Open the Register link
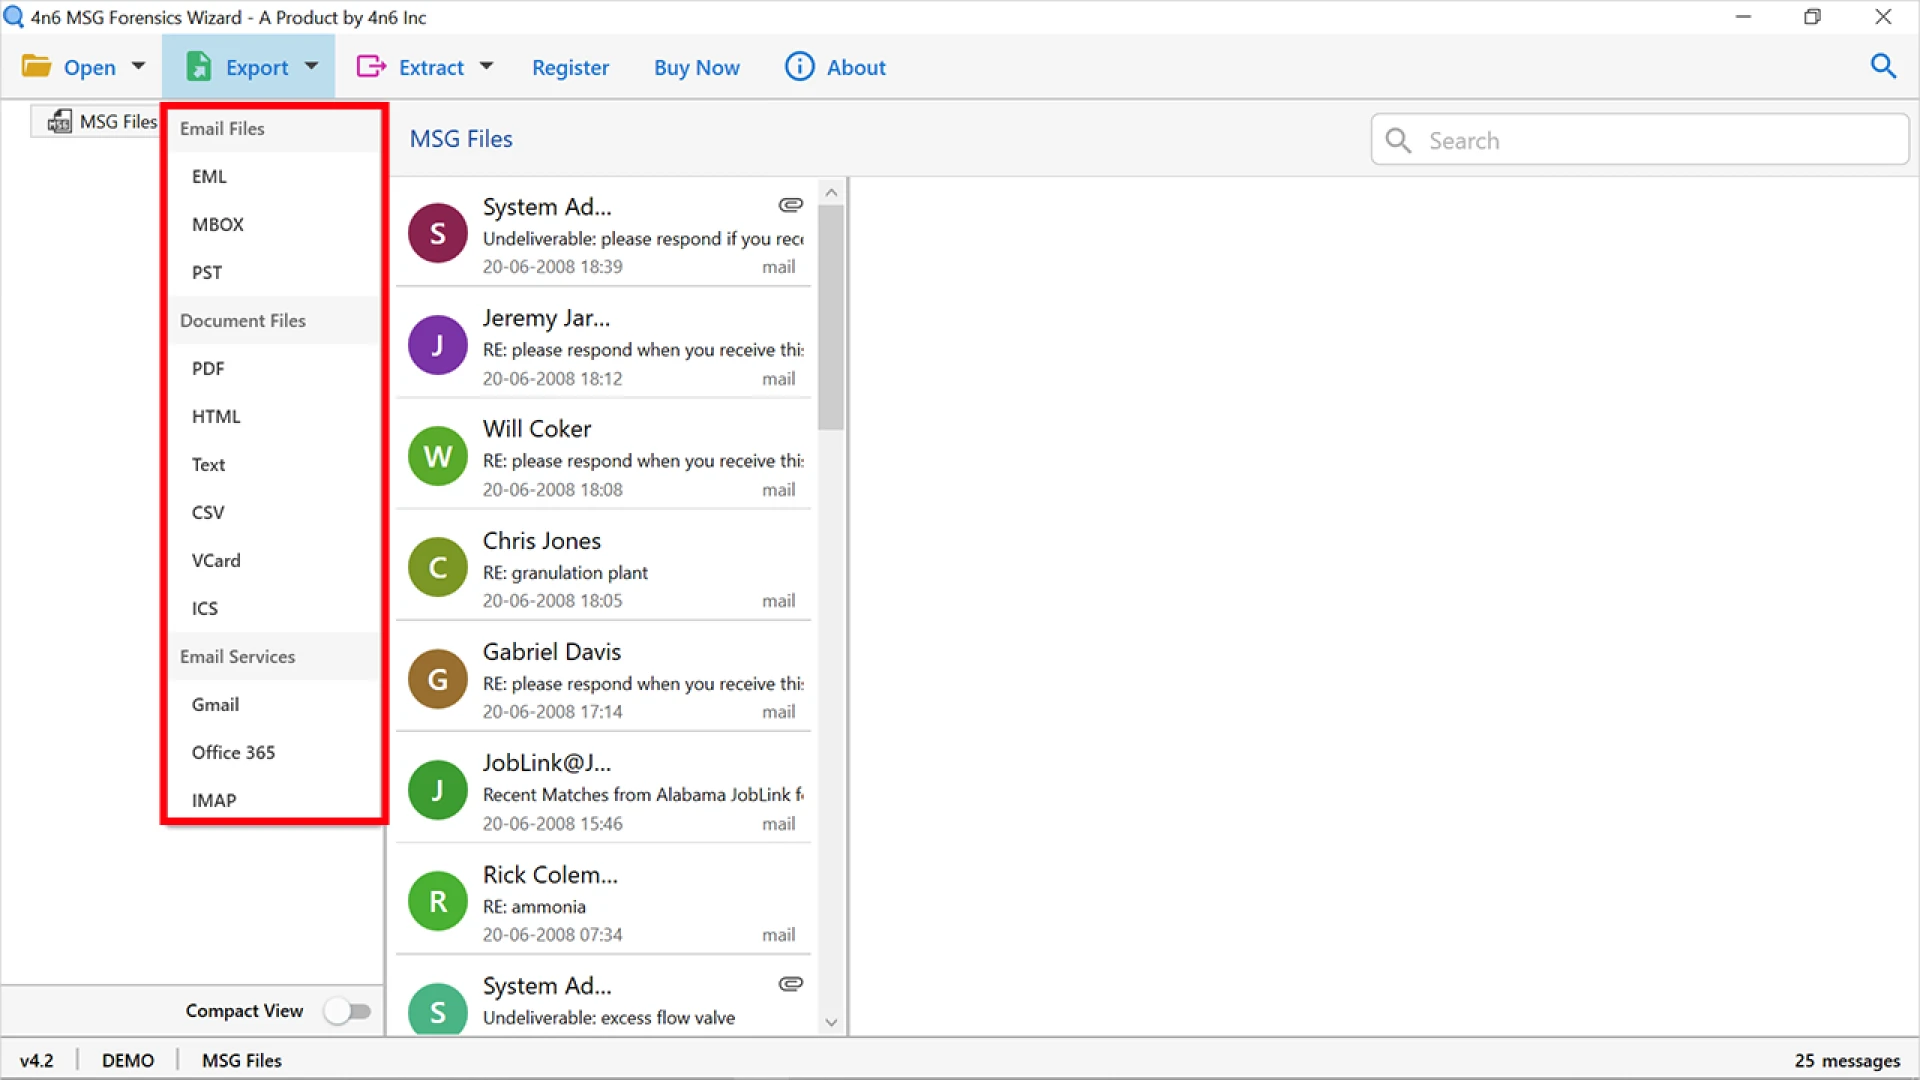The image size is (1920, 1080). coord(570,67)
